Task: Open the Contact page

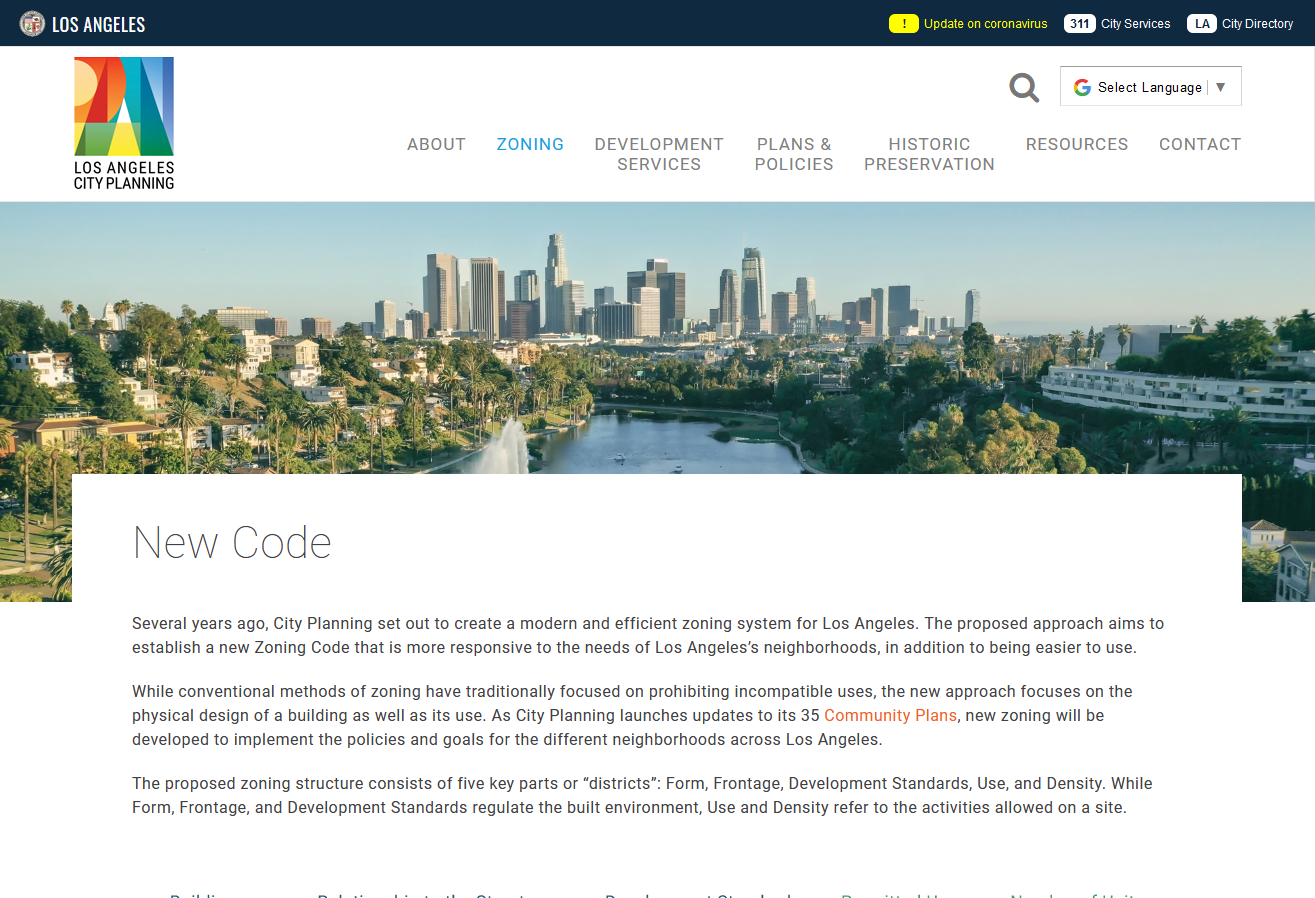Action: point(1199,144)
